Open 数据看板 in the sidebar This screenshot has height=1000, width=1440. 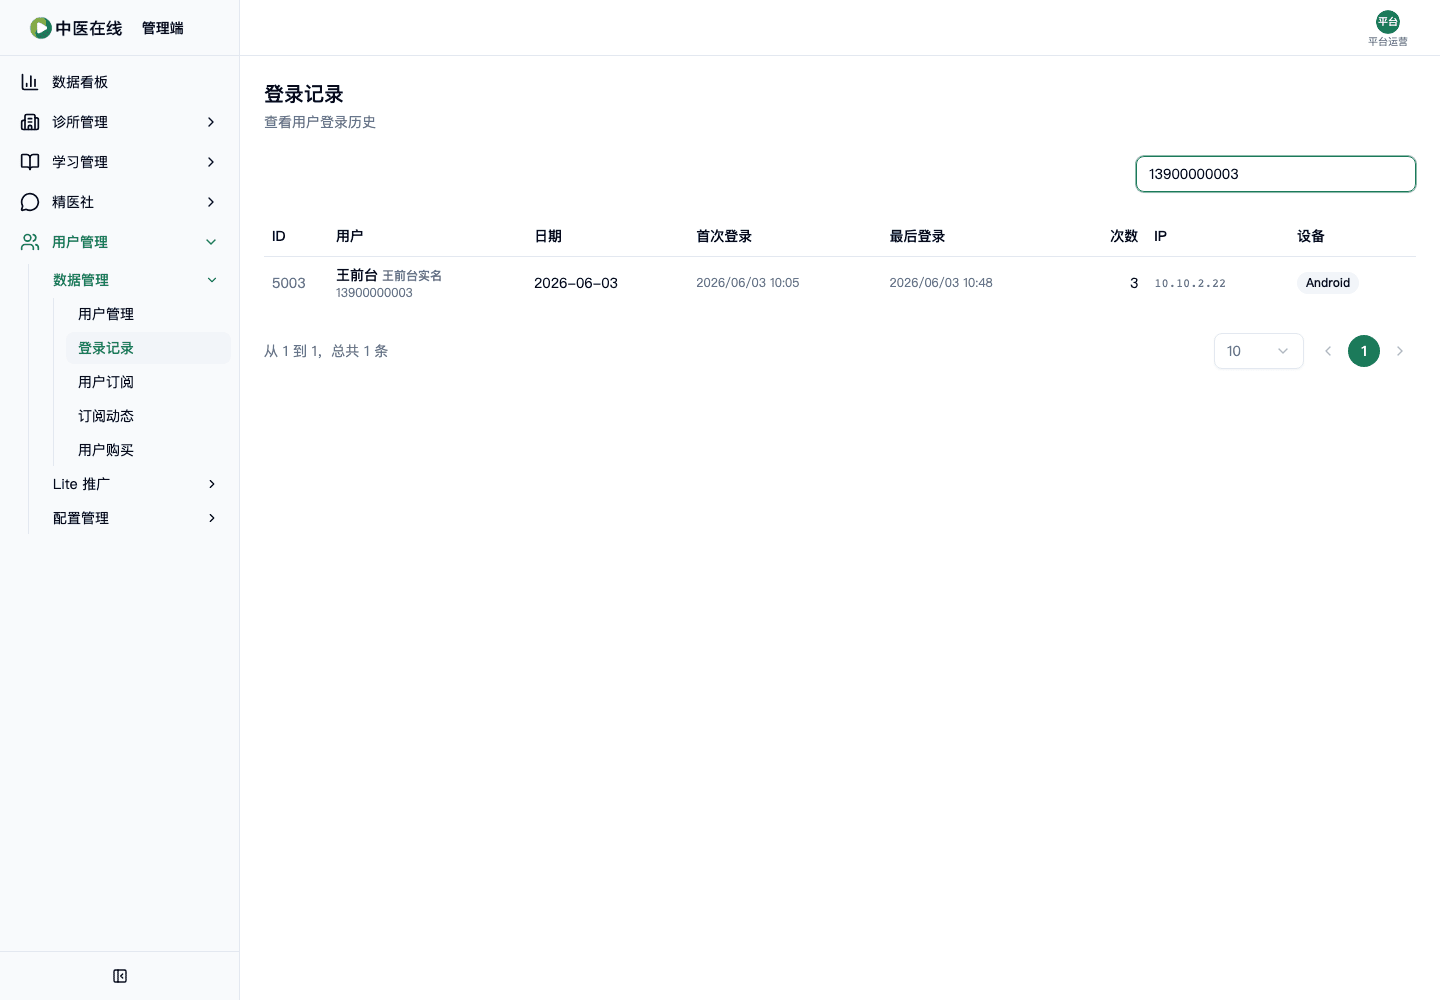(120, 82)
